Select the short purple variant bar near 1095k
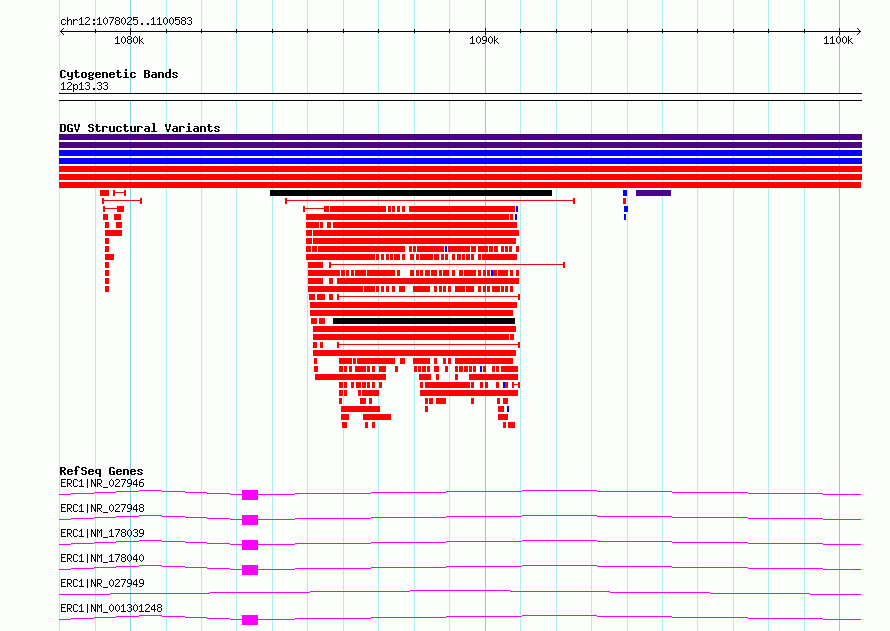The height and width of the screenshot is (631, 890). click(x=653, y=193)
